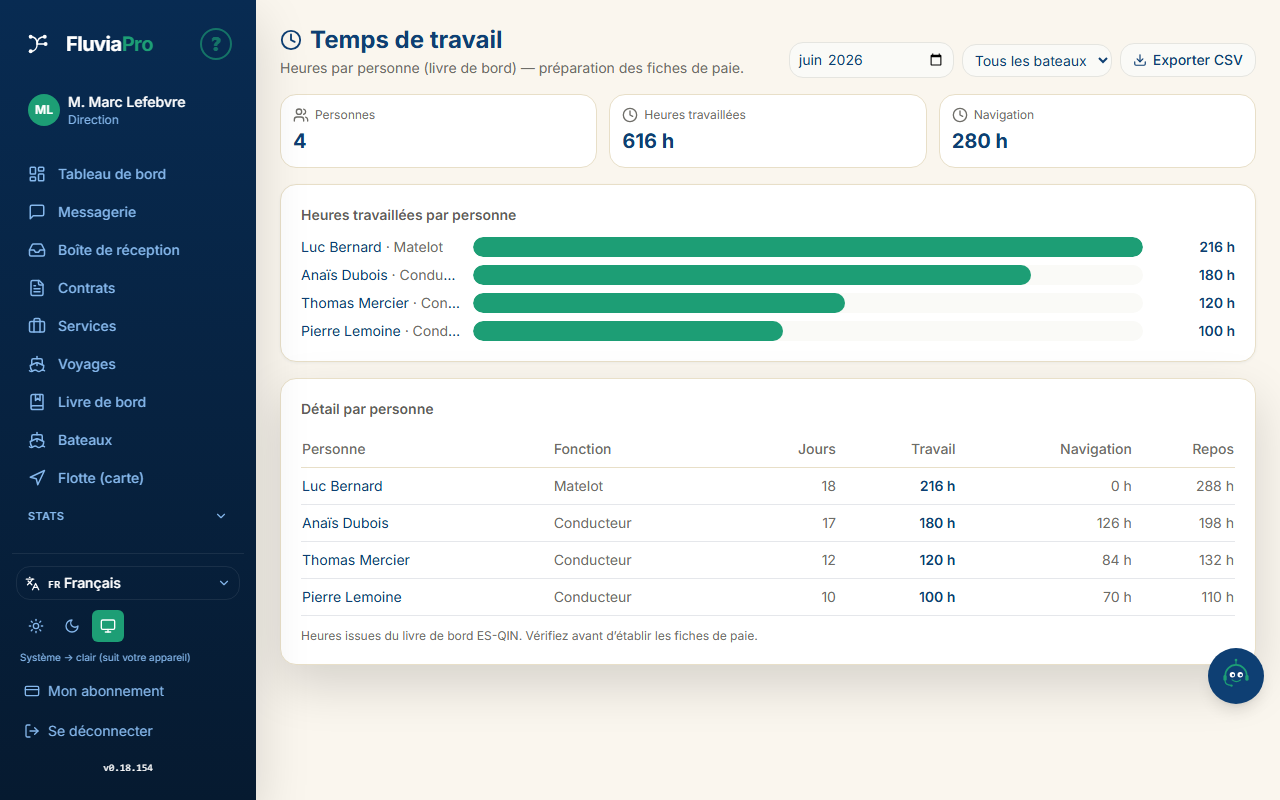Click the 126 h navigation value
The height and width of the screenshot is (800, 1280).
click(1114, 523)
